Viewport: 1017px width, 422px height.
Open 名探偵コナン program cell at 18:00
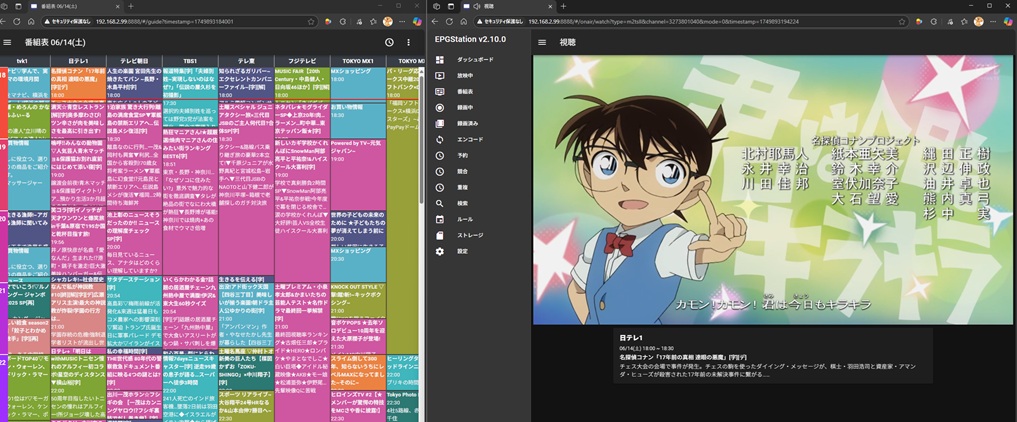[78, 83]
